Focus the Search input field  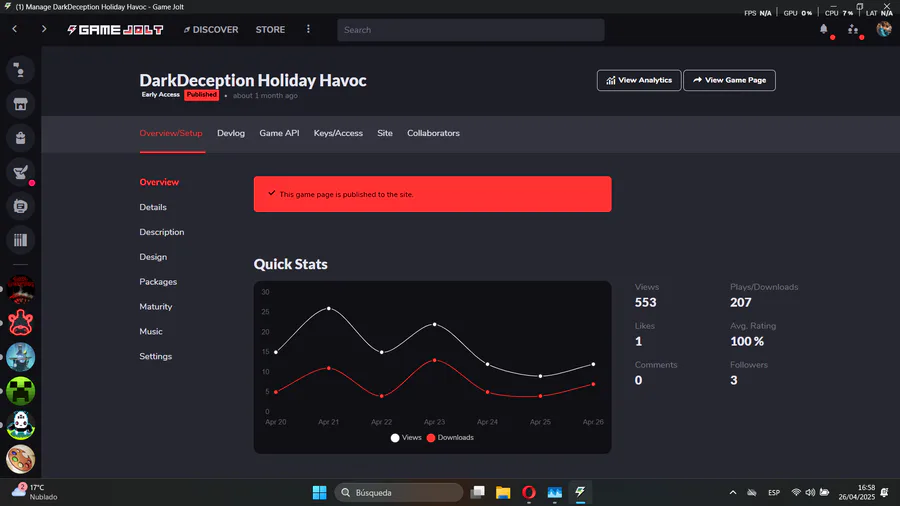pos(471,30)
